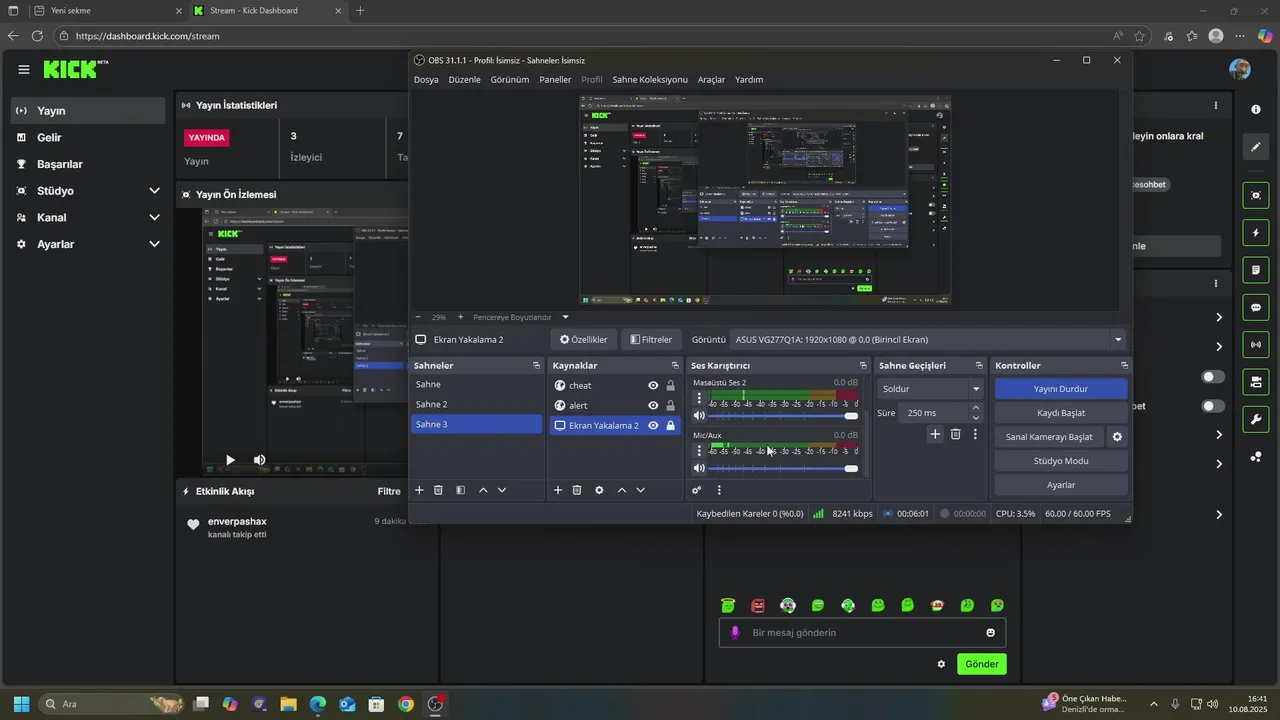Add a new scene in Sahneler panel
The width and height of the screenshot is (1280, 720).
coord(419,490)
